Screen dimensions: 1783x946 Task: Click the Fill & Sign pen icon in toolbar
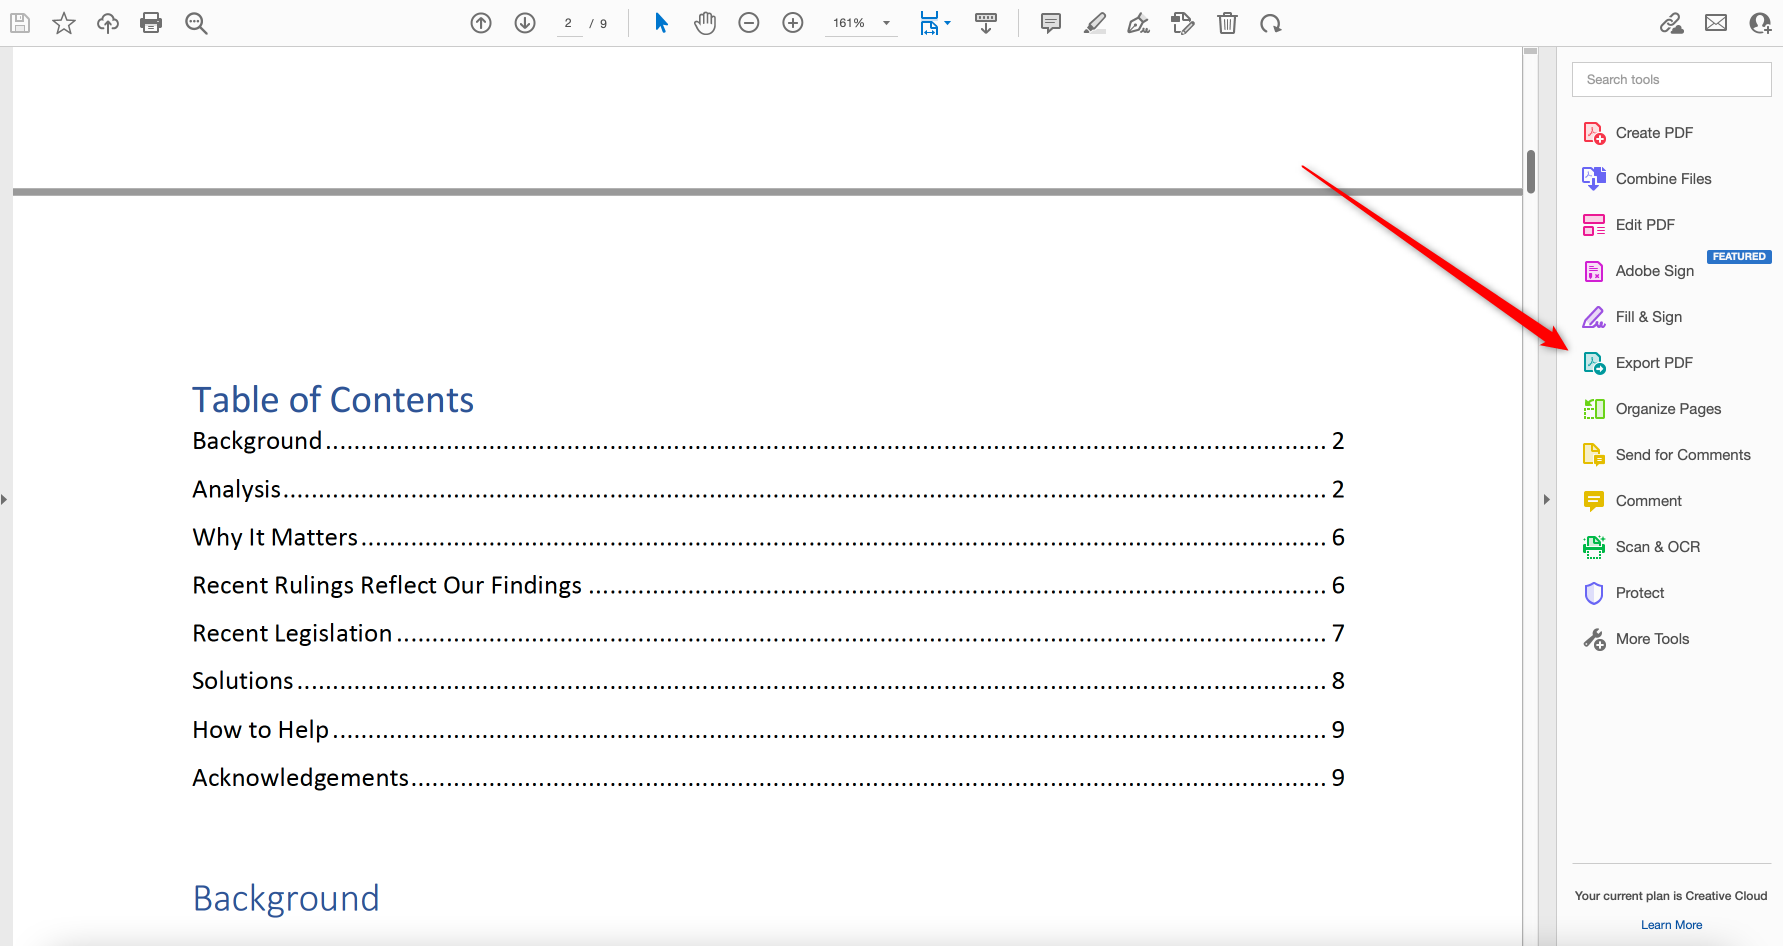[x=1138, y=22]
